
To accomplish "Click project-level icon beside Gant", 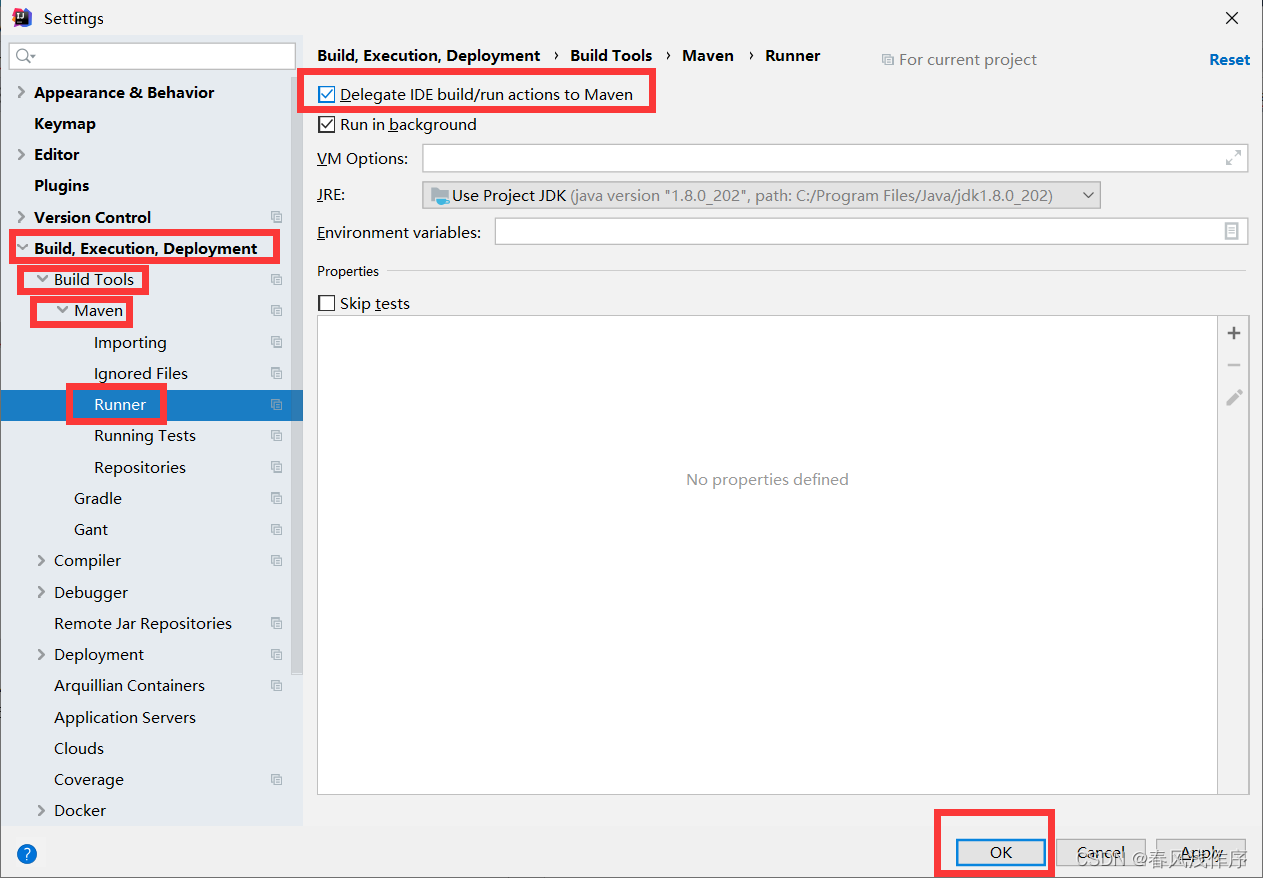I will coord(276,530).
